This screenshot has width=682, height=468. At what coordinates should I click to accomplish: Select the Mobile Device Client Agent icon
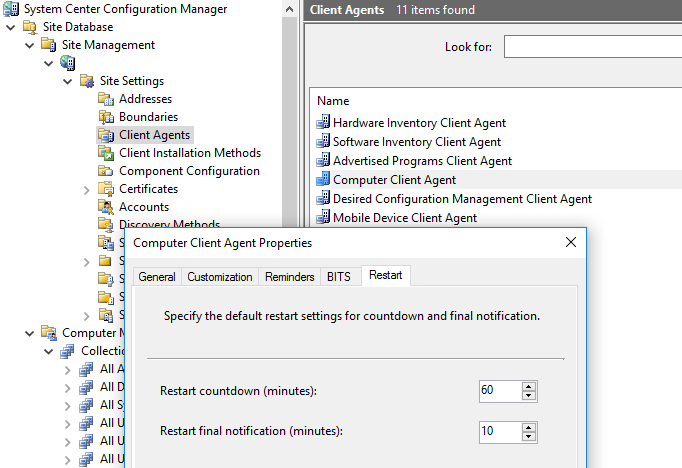[323, 217]
